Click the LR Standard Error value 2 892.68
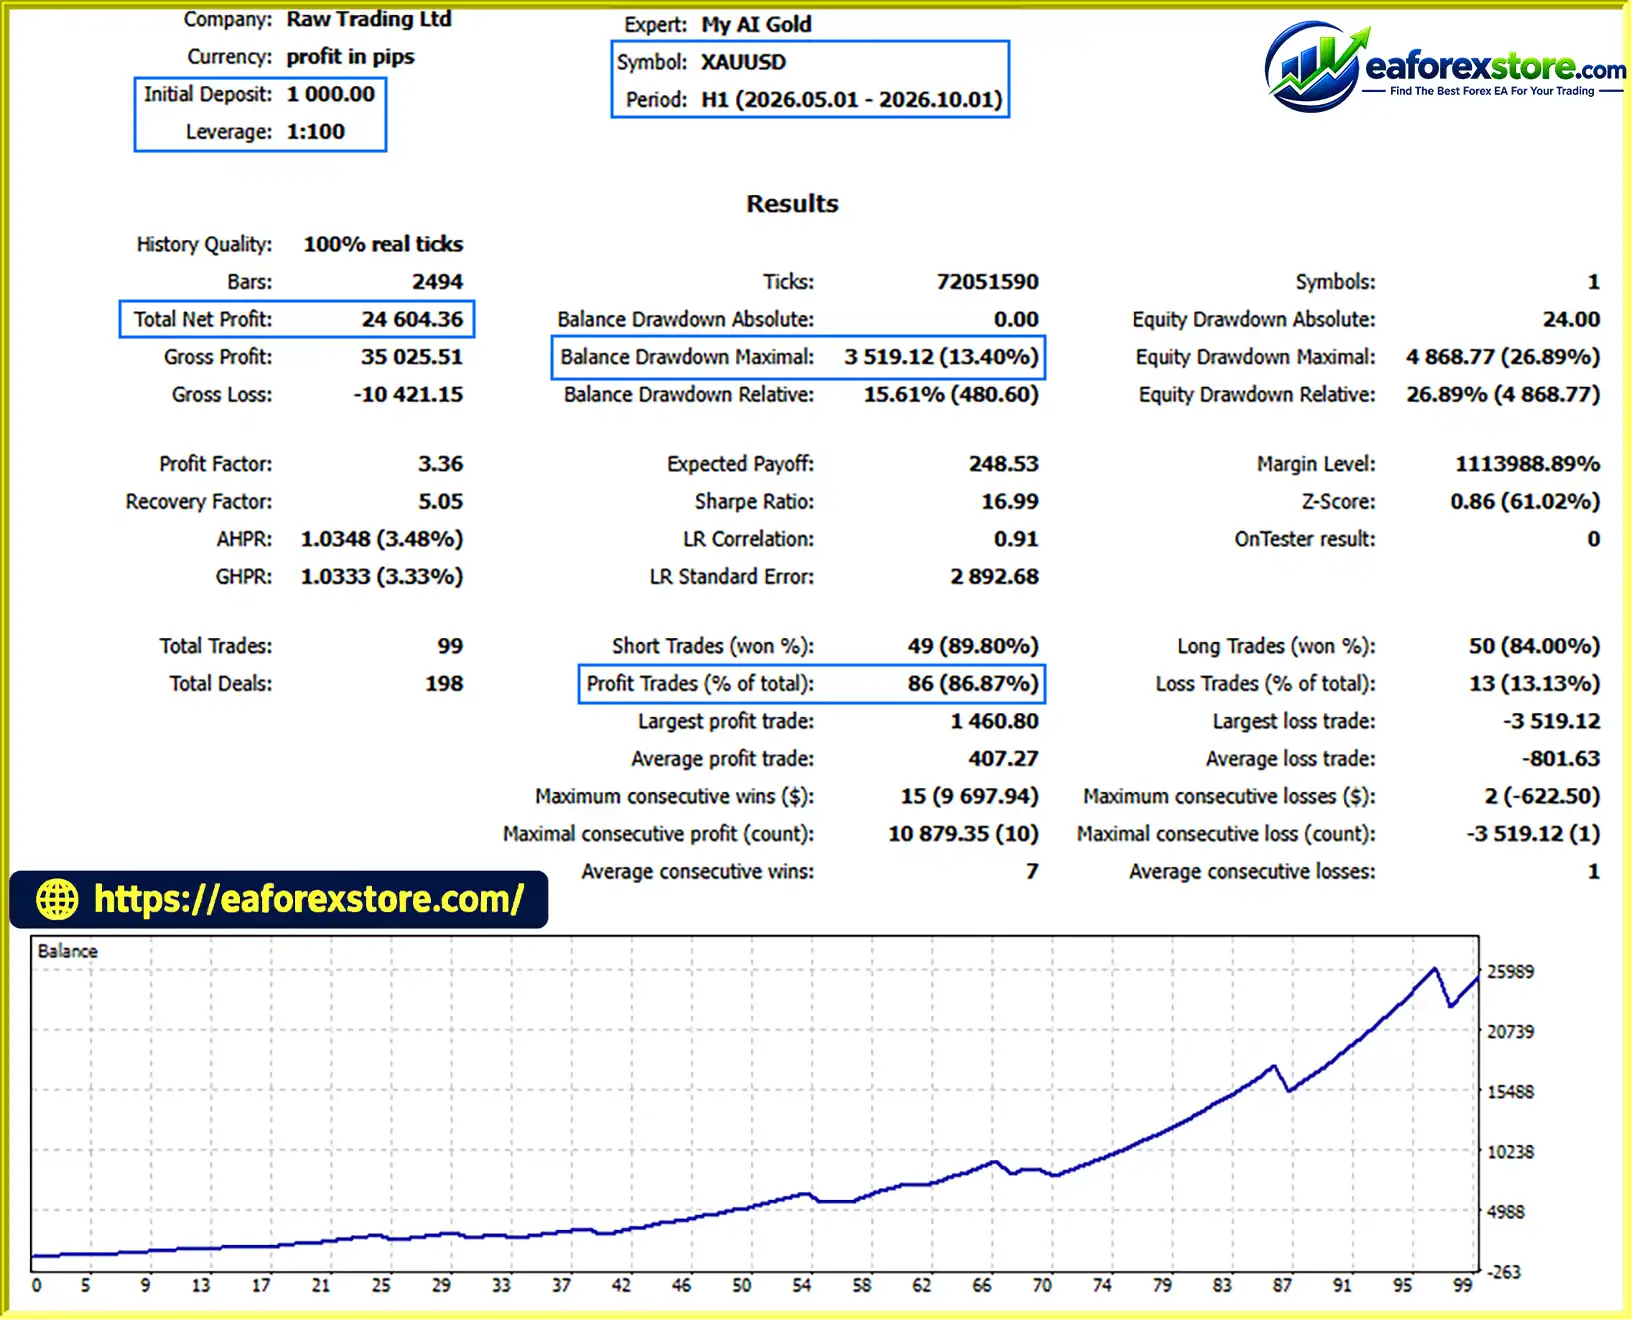This screenshot has width=1632, height=1320. click(994, 577)
